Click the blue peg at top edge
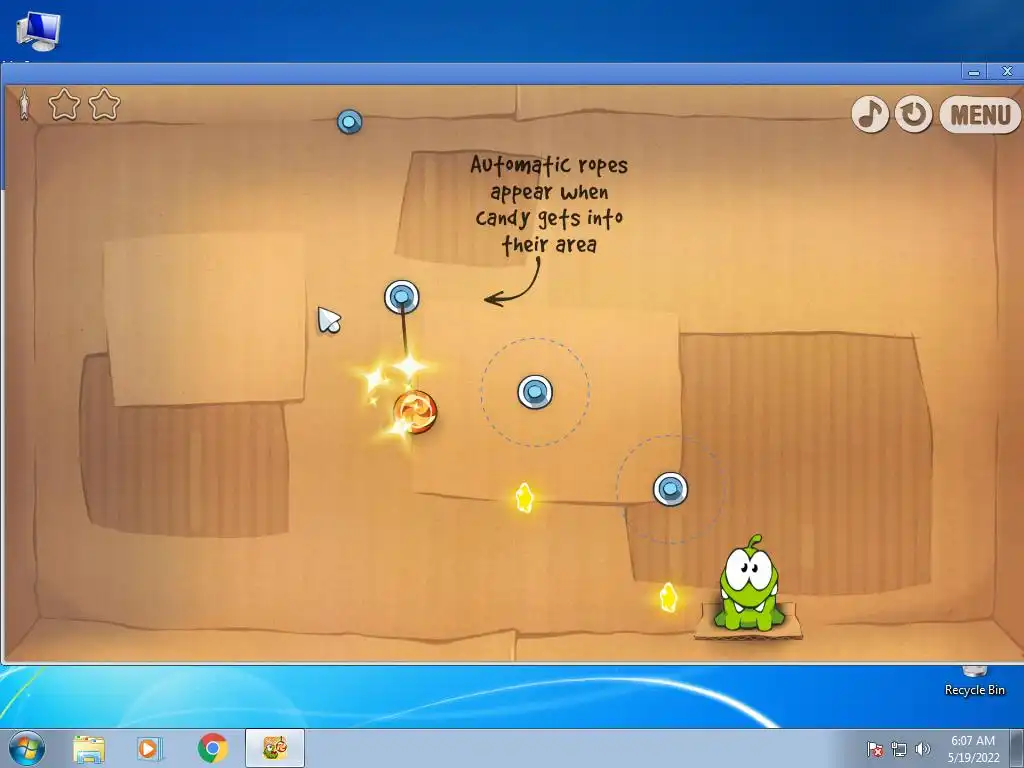Screen dimensions: 1024x768 349,121
